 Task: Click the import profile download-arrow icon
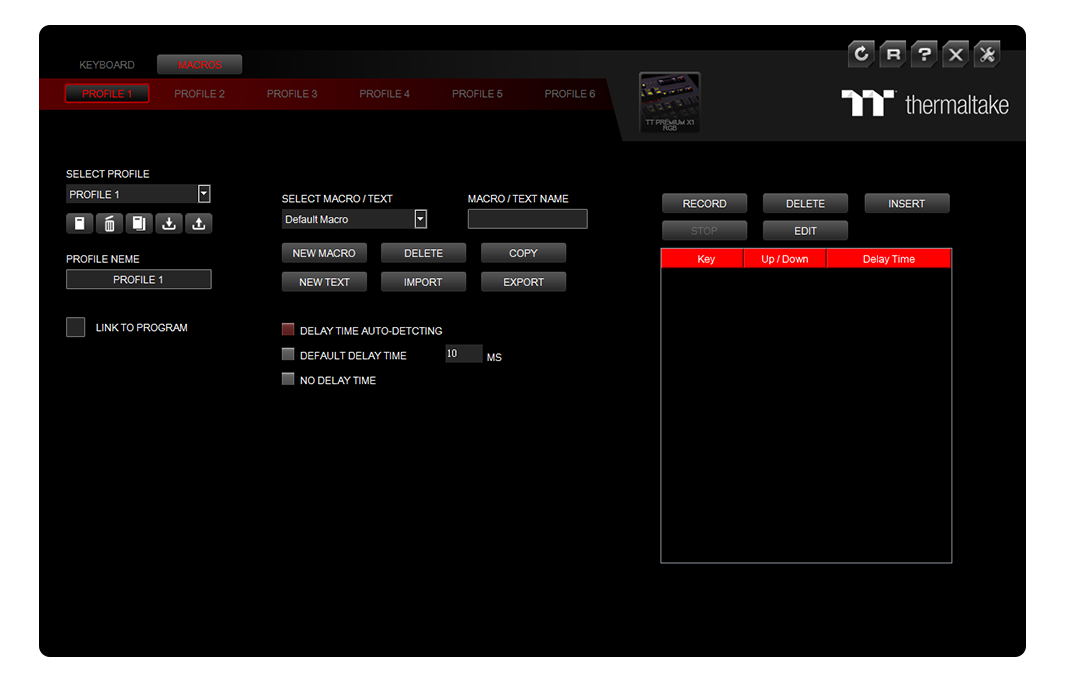tap(170, 224)
